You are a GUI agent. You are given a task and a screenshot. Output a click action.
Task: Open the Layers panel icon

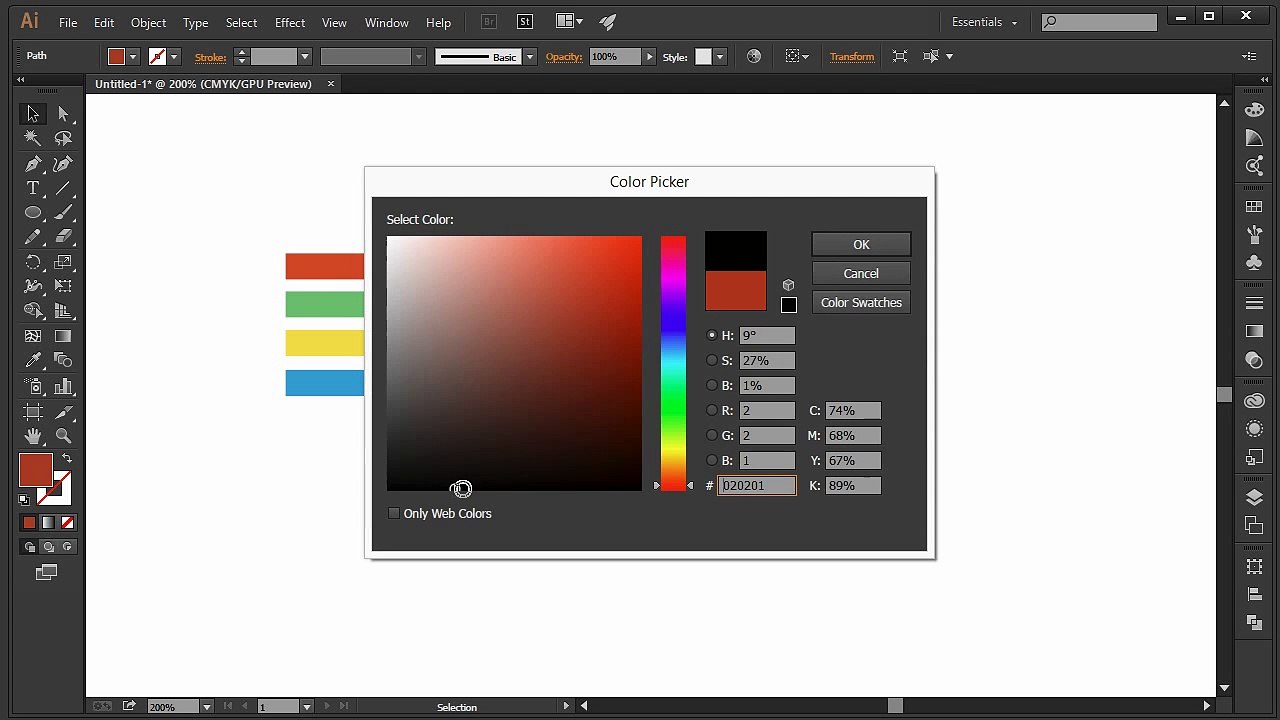[1254, 498]
